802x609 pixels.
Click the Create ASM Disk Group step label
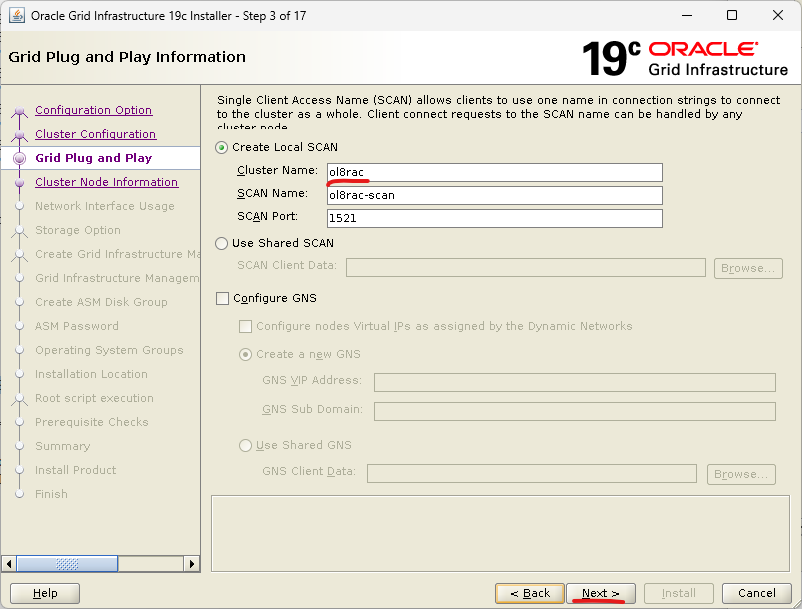(101, 302)
